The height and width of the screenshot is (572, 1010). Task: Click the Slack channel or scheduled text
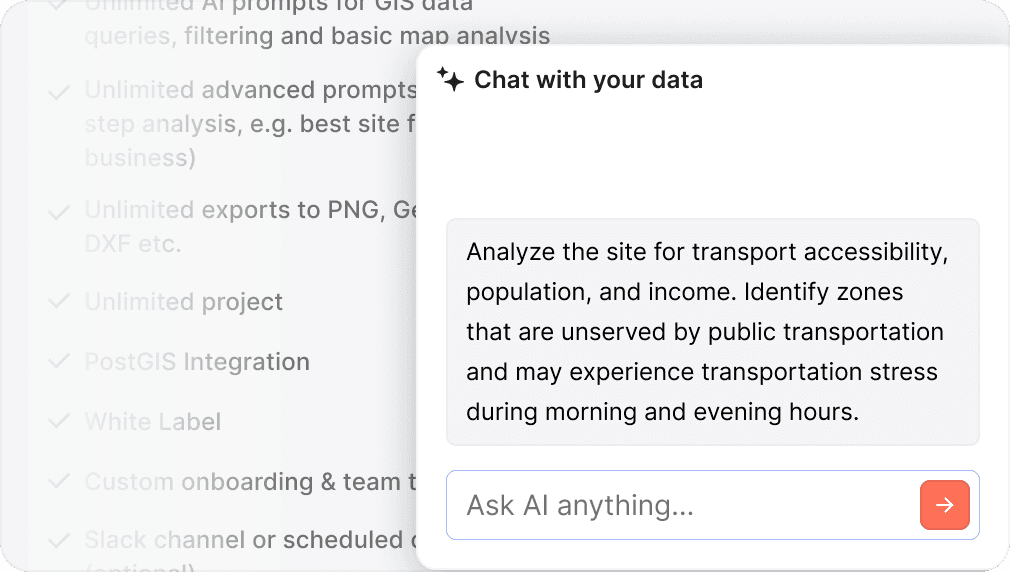click(x=250, y=540)
